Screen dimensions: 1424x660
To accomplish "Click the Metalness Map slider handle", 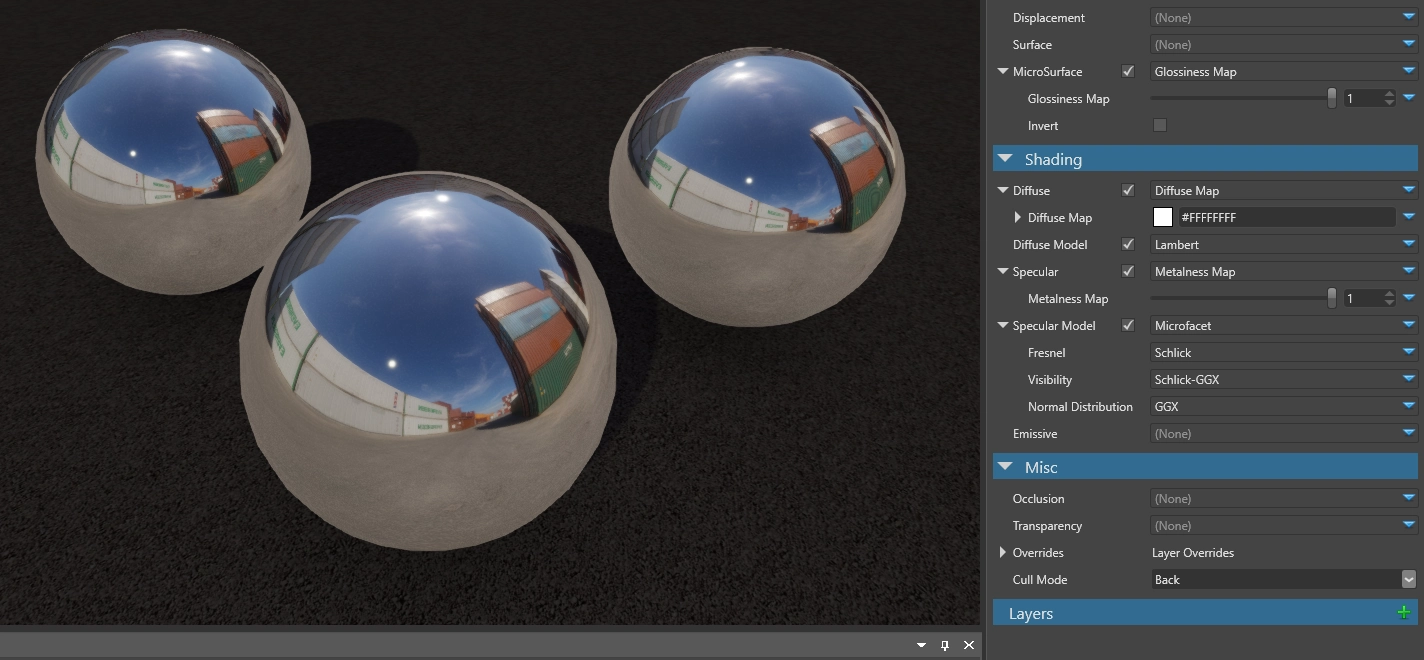I will pyautogui.click(x=1331, y=298).
